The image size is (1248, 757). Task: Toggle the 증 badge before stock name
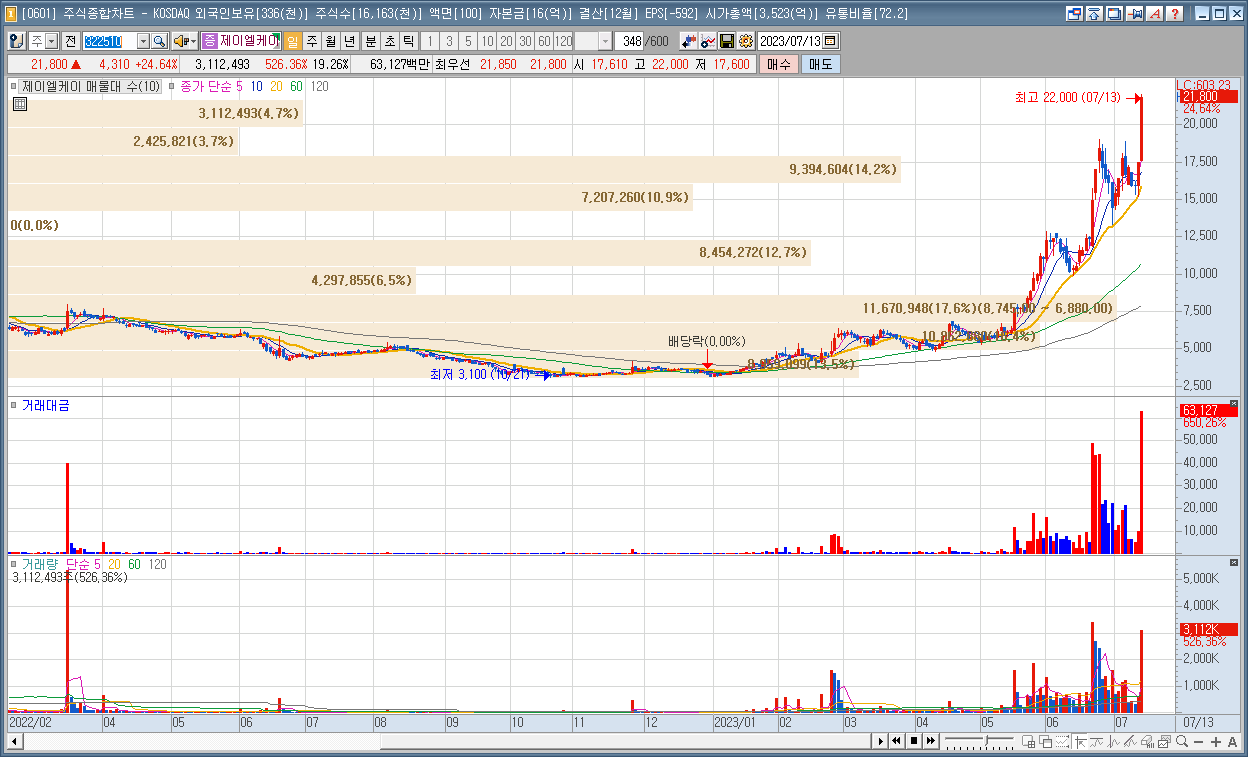210,41
